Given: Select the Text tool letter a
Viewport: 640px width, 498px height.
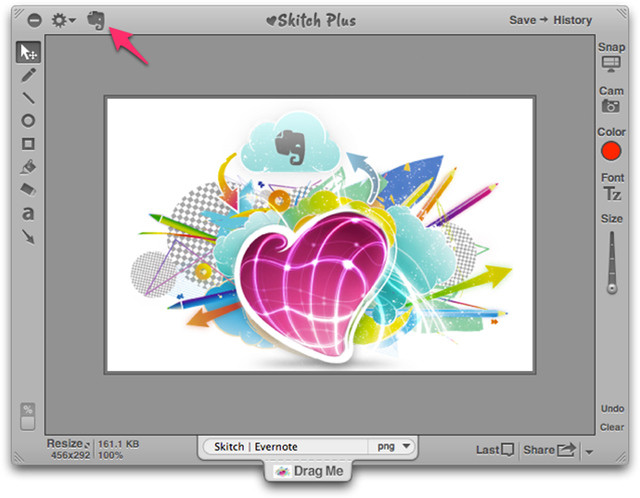Looking at the screenshot, I should [28, 213].
